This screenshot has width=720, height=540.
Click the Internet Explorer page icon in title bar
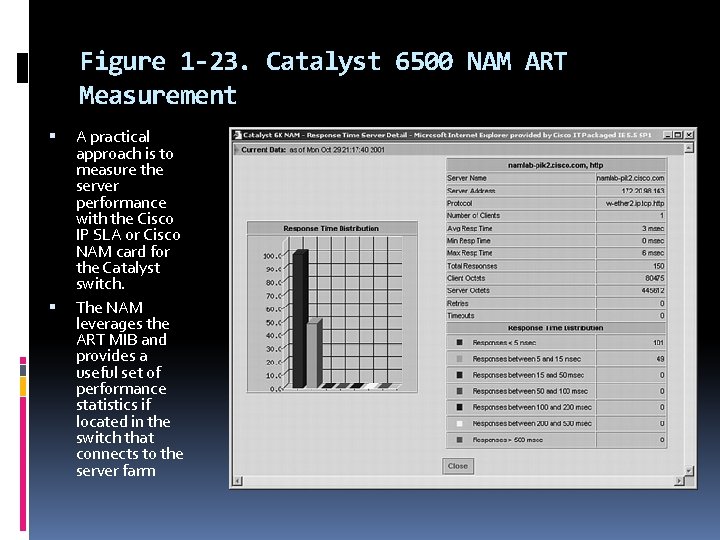(x=237, y=135)
